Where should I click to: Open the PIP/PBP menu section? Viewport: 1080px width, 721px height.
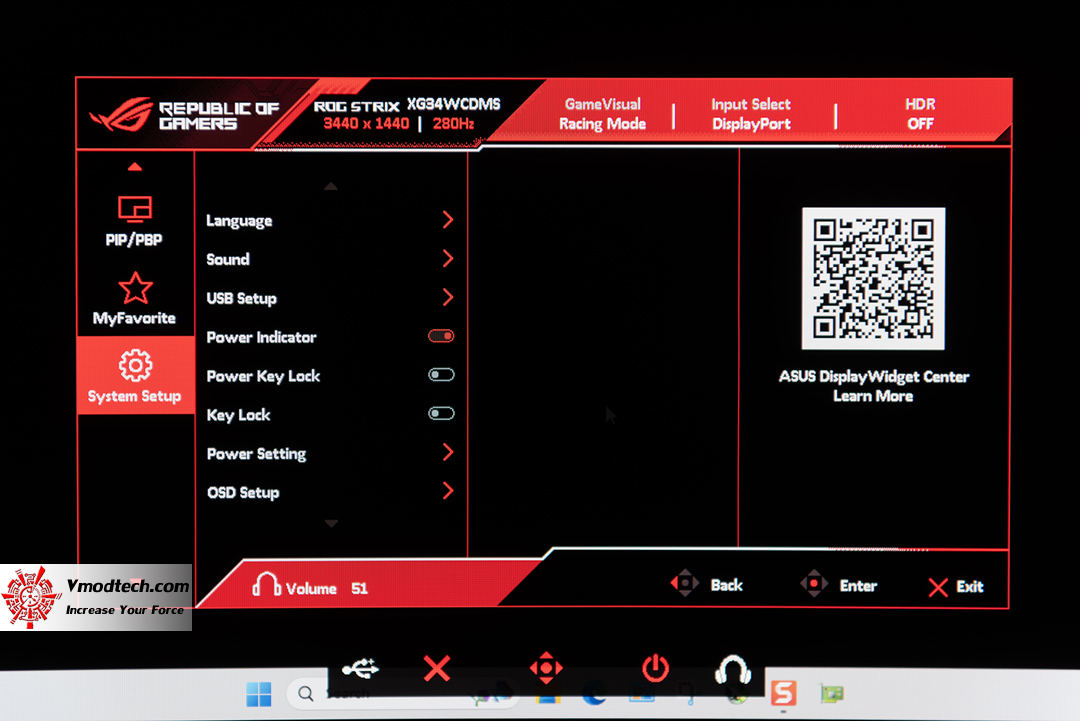tap(134, 221)
